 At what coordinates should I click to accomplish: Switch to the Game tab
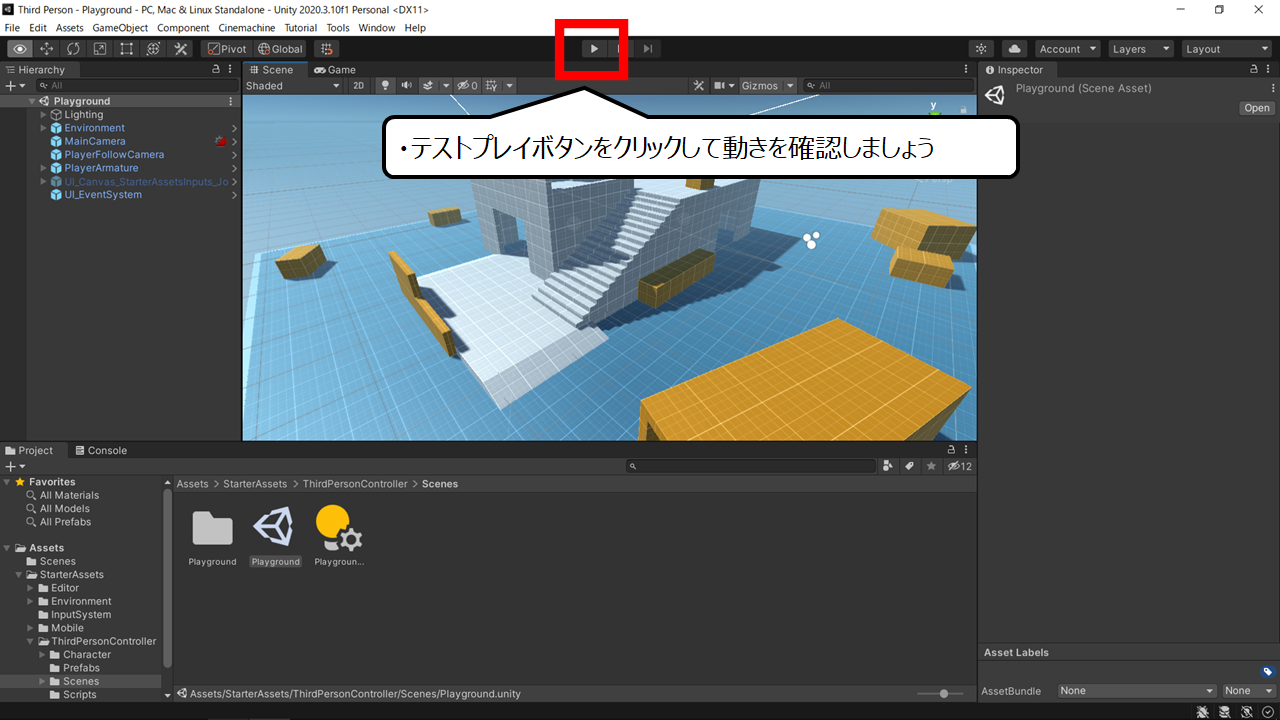pos(335,70)
